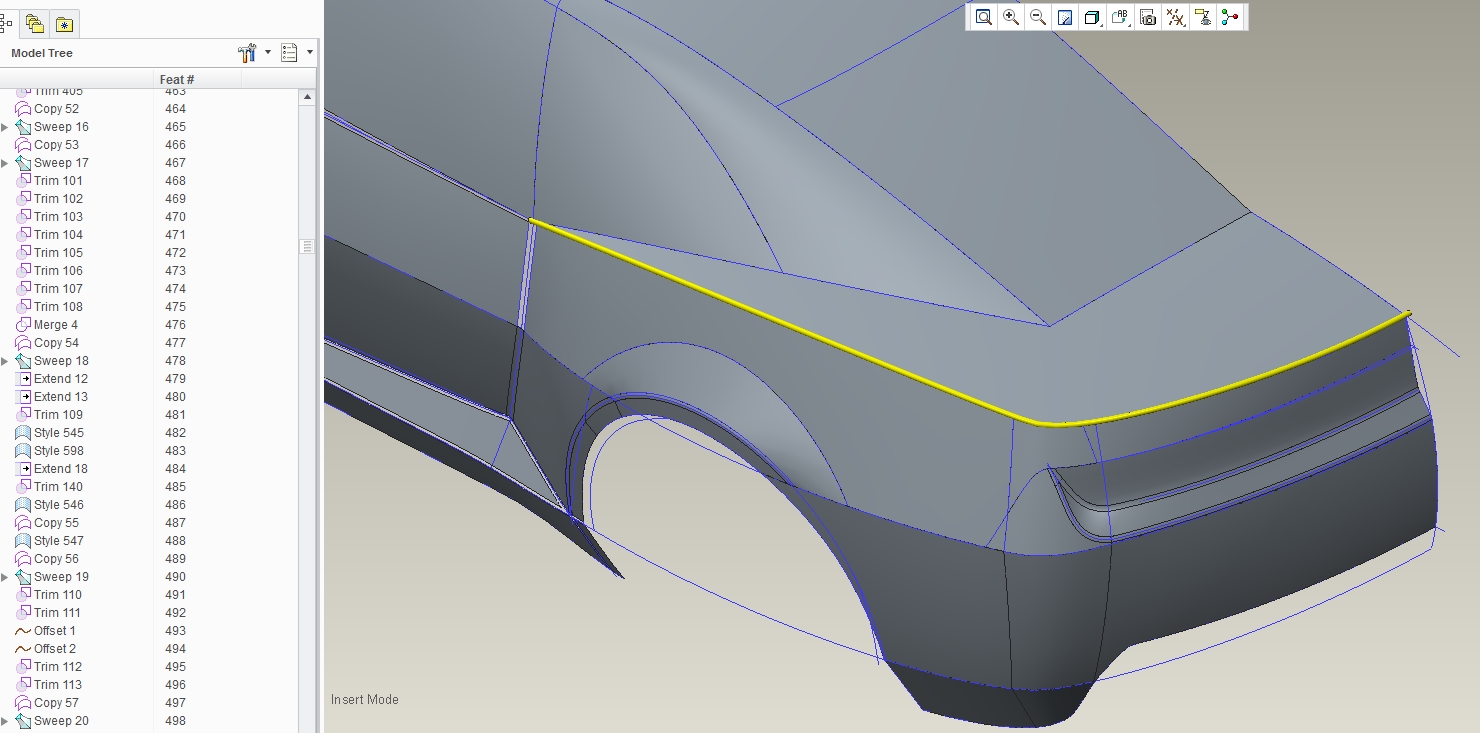Image resolution: width=1480 pixels, height=733 pixels.
Task: Select Trim 140 in model tree
Action: click(x=58, y=487)
